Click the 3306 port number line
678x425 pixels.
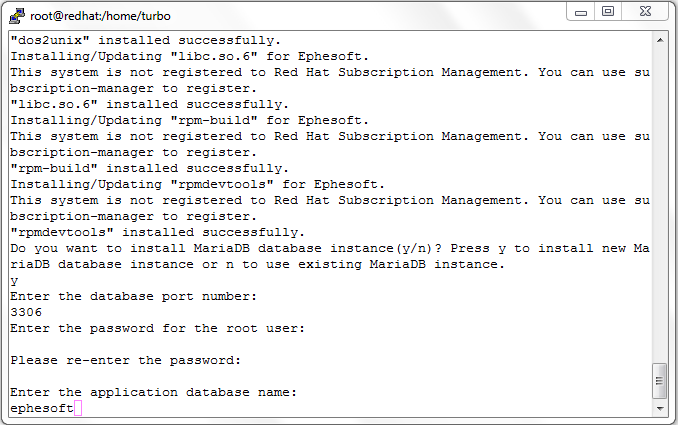pyautogui.click(x=26, y=312)
